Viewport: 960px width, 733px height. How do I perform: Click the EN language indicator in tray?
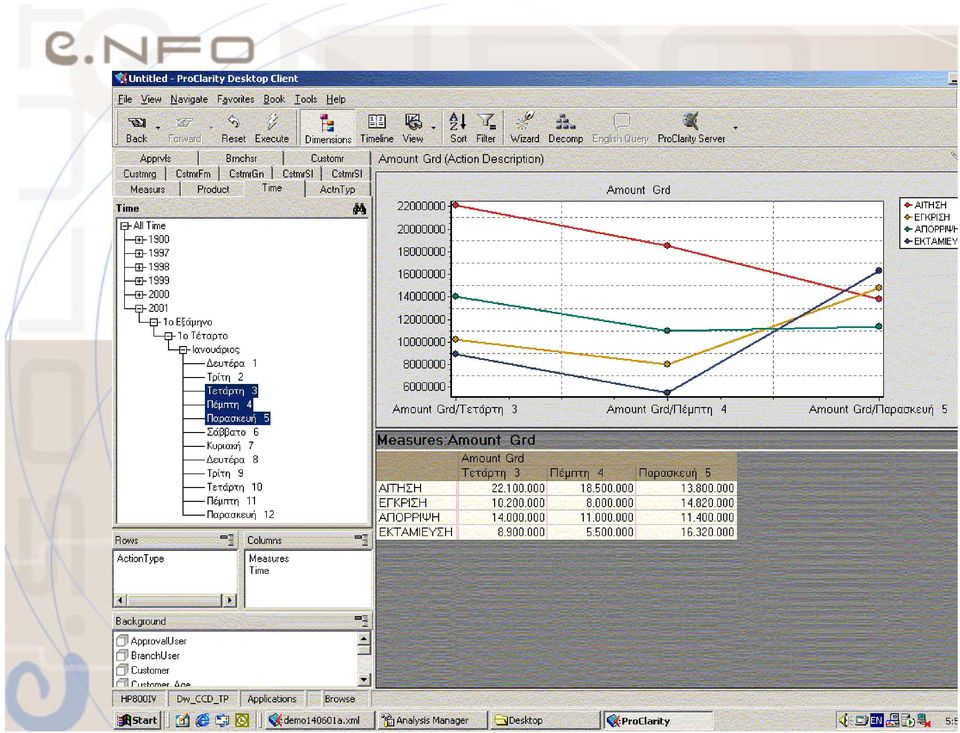pos(876,720)
